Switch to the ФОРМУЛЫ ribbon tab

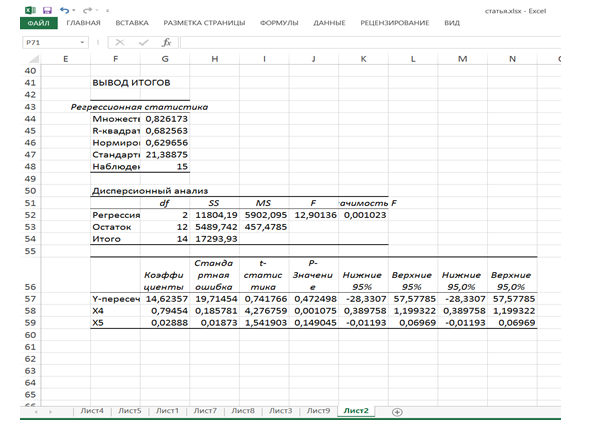[x=279, y=22]
